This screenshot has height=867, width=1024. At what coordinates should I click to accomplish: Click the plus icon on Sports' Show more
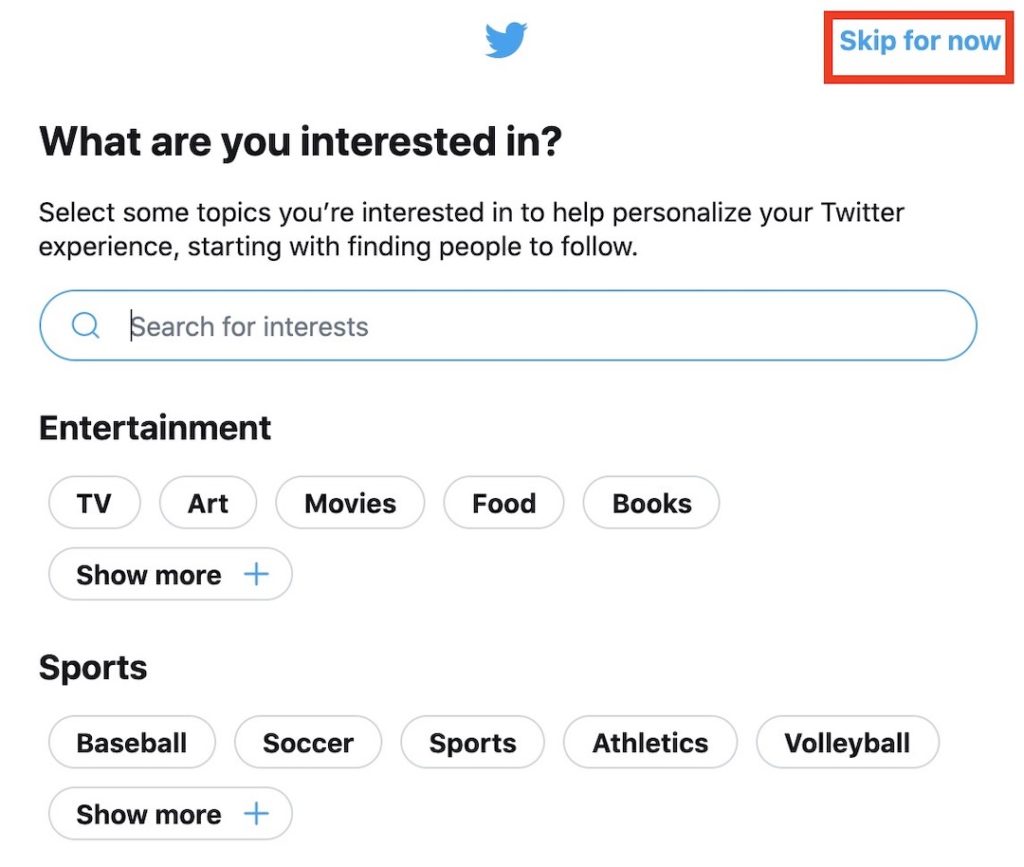coord(256,813)
